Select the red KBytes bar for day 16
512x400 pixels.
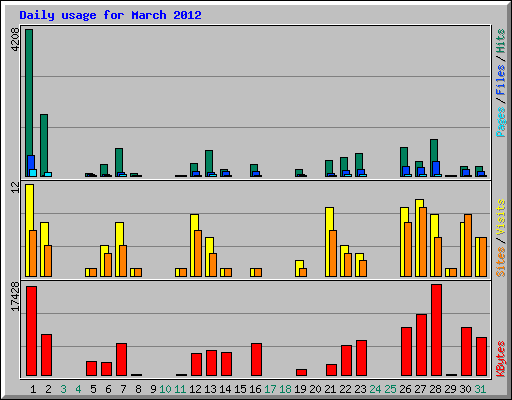(256, 360)
